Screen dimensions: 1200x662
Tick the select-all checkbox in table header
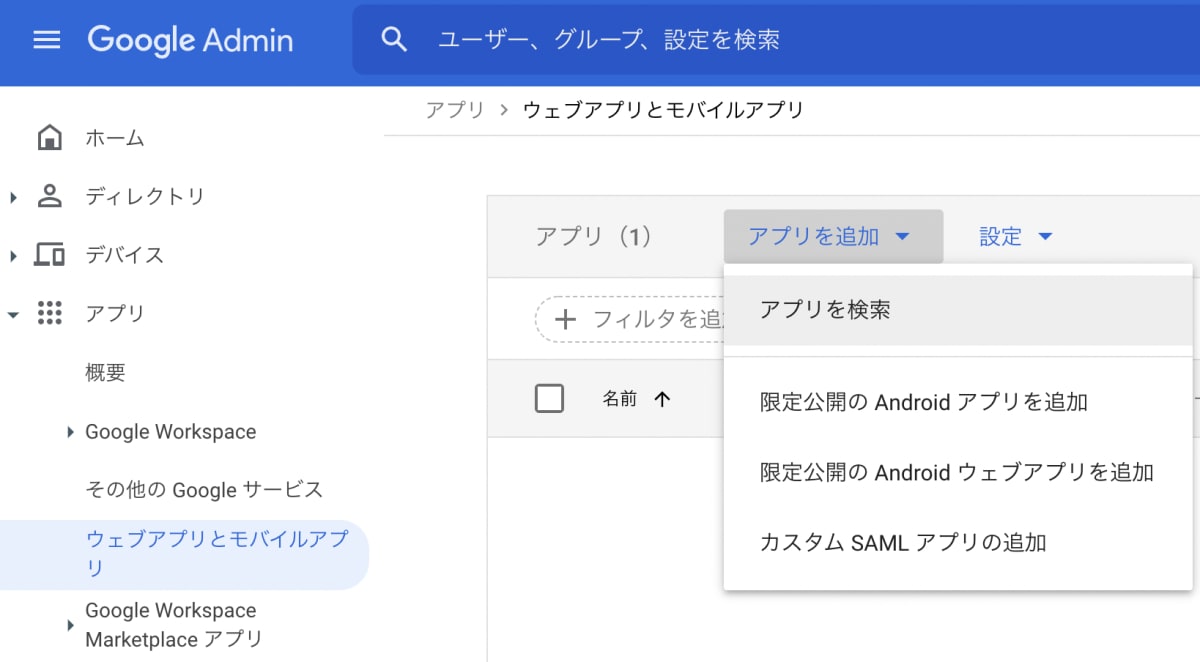coord(549,398)
